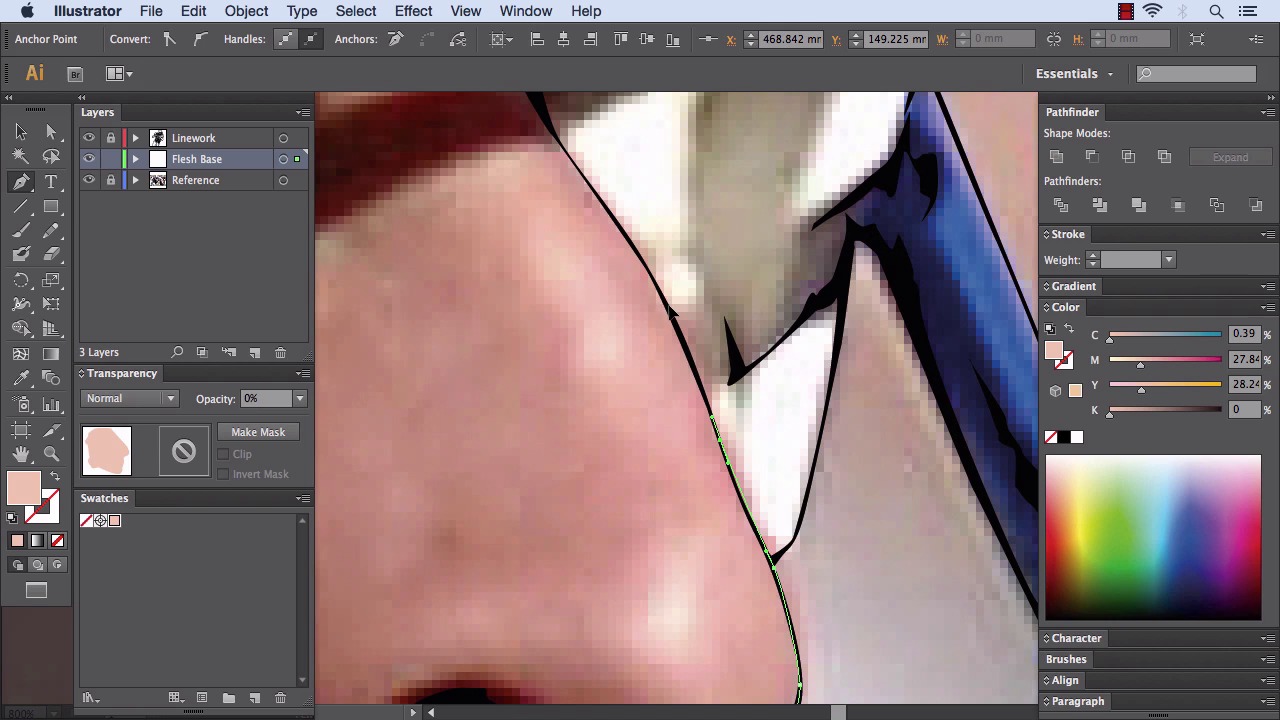This screenshot has width=1280, height=720.
Task: Choose the Lasso tool
Action: coord(52,157)
